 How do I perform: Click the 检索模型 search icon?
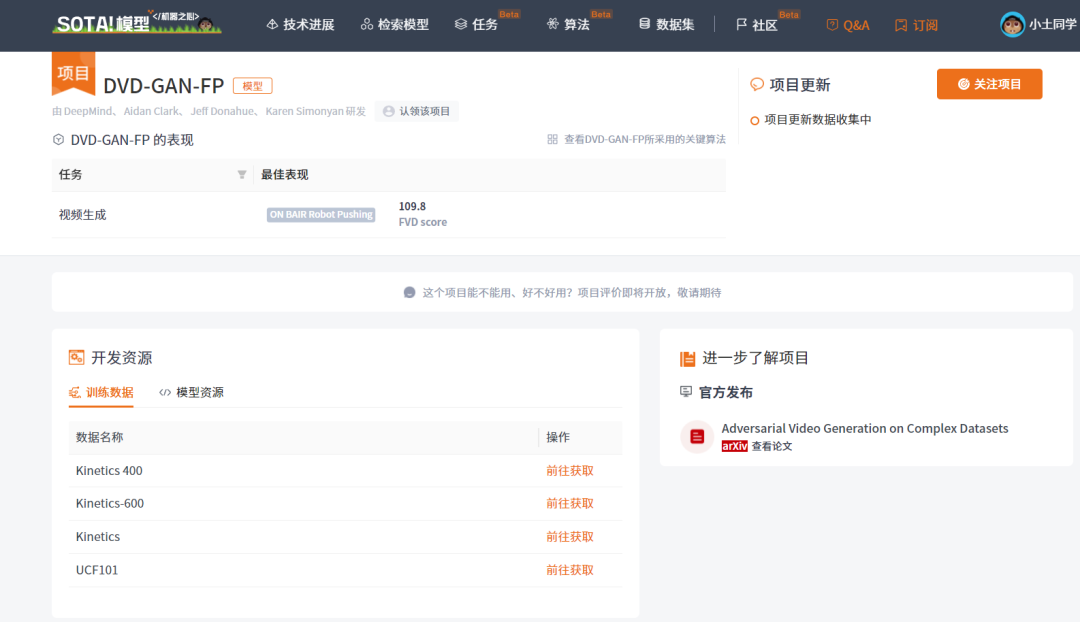coord(365,25)
